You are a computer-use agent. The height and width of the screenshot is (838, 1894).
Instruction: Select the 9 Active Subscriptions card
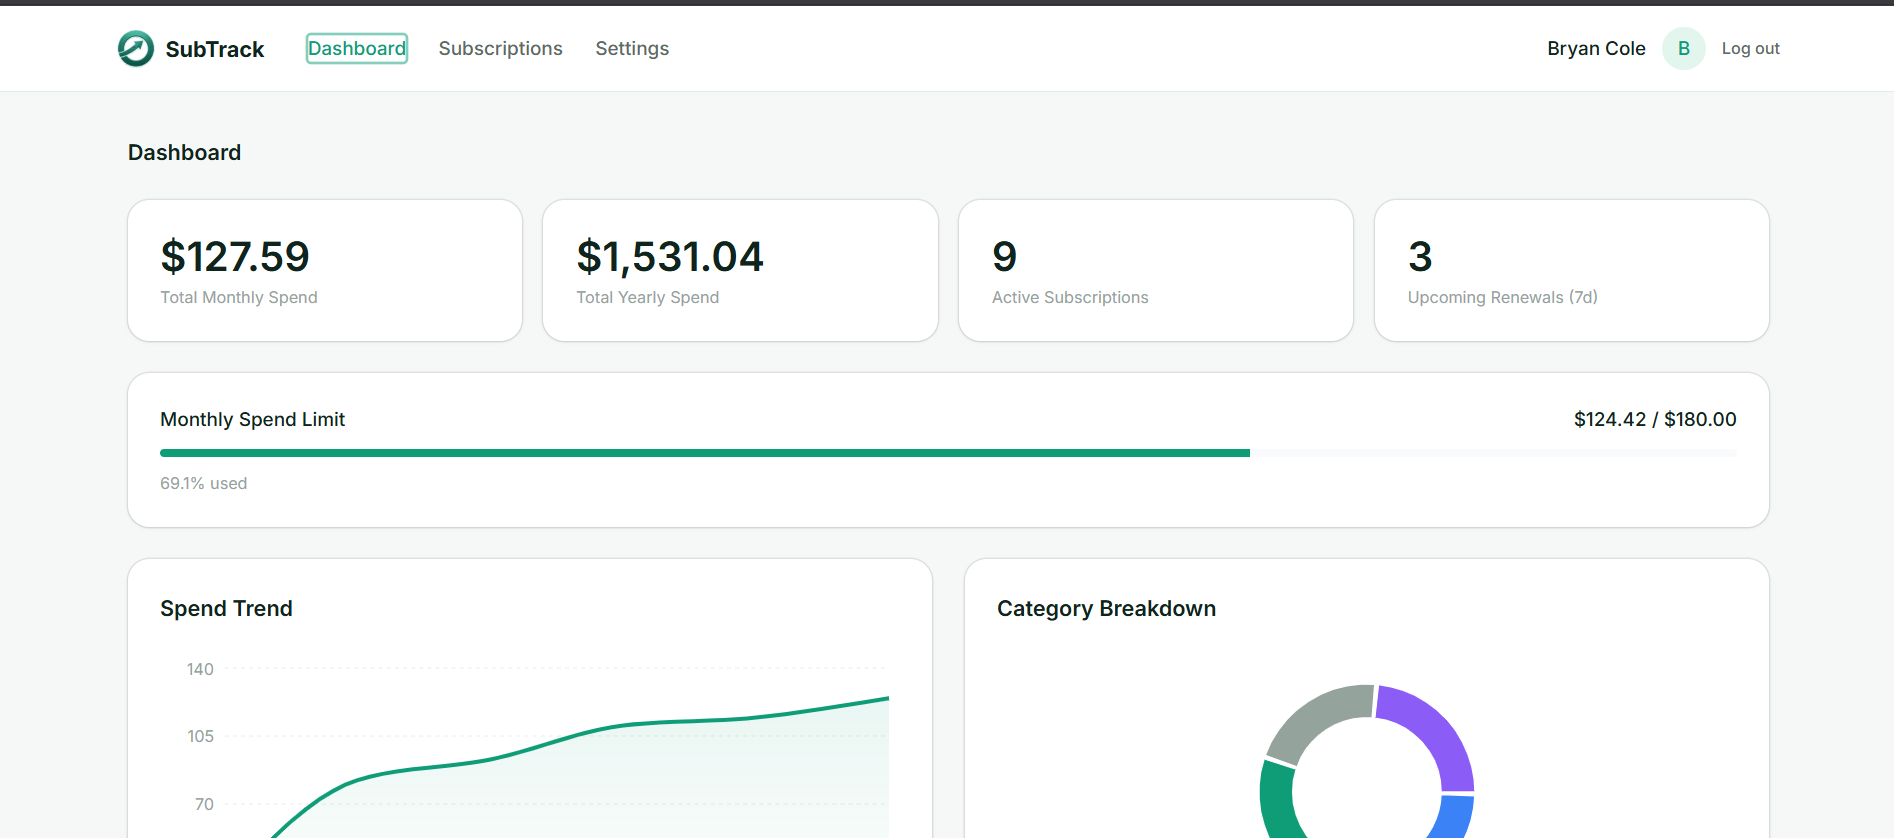(1156, 270)
